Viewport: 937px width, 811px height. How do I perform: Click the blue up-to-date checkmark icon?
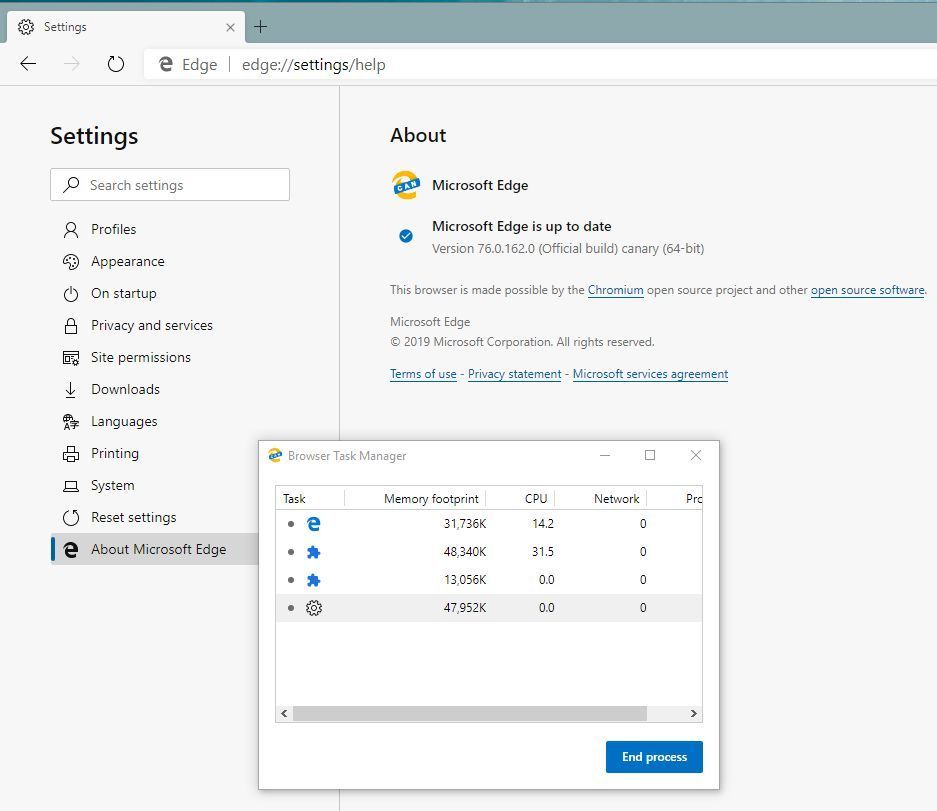coord(406,236)
